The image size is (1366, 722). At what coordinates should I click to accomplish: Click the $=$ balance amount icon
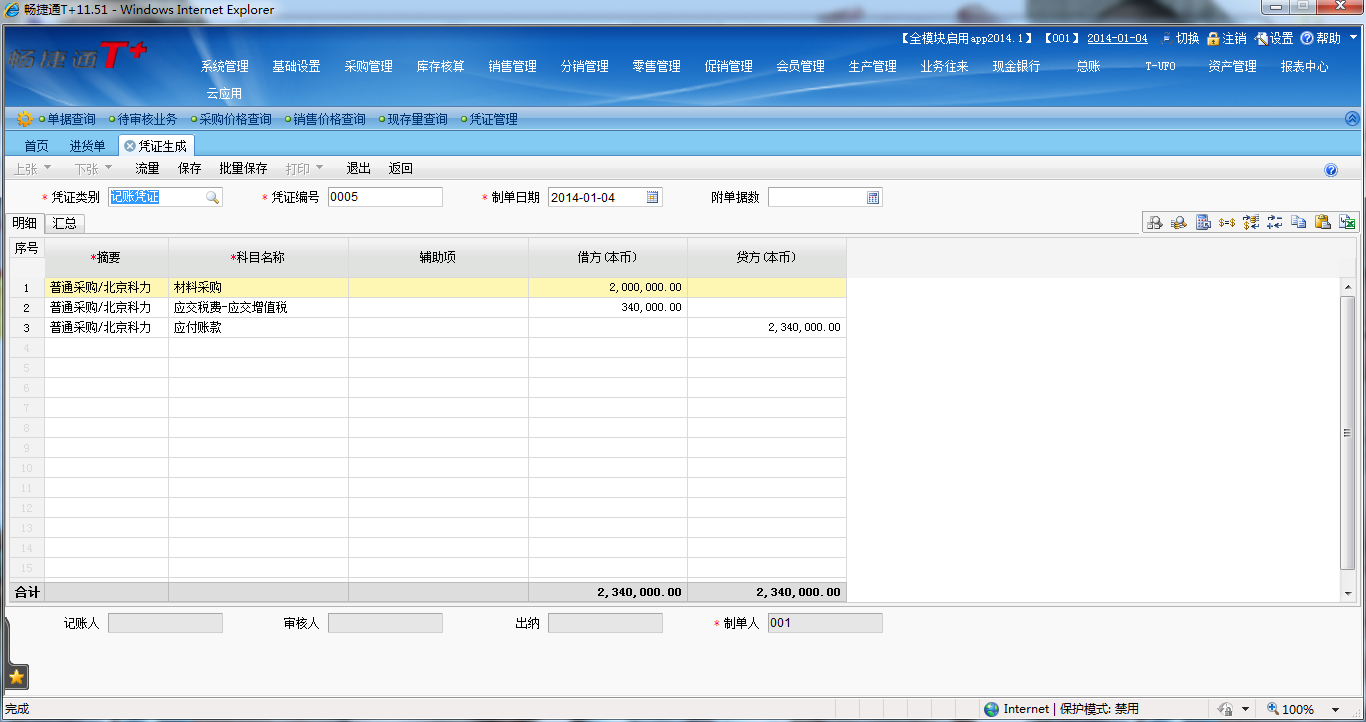click(x=1227, y=222)
